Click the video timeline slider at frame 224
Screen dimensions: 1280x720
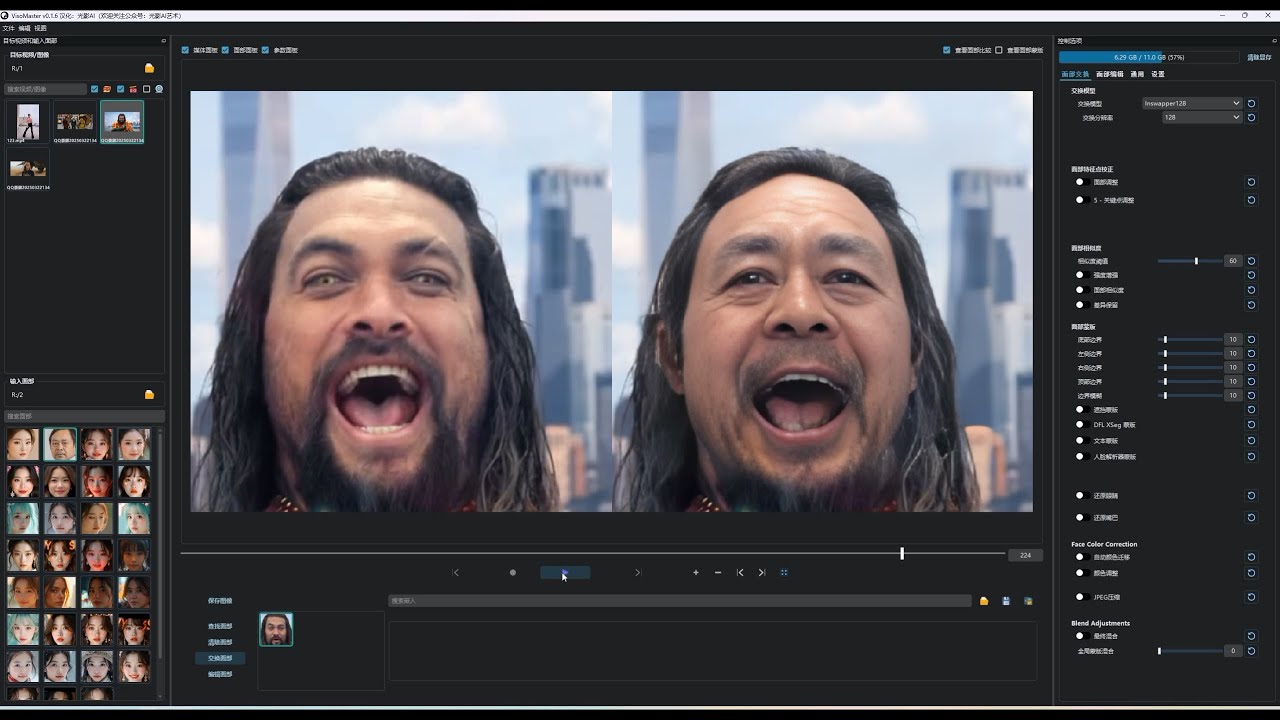coord(593,554)
